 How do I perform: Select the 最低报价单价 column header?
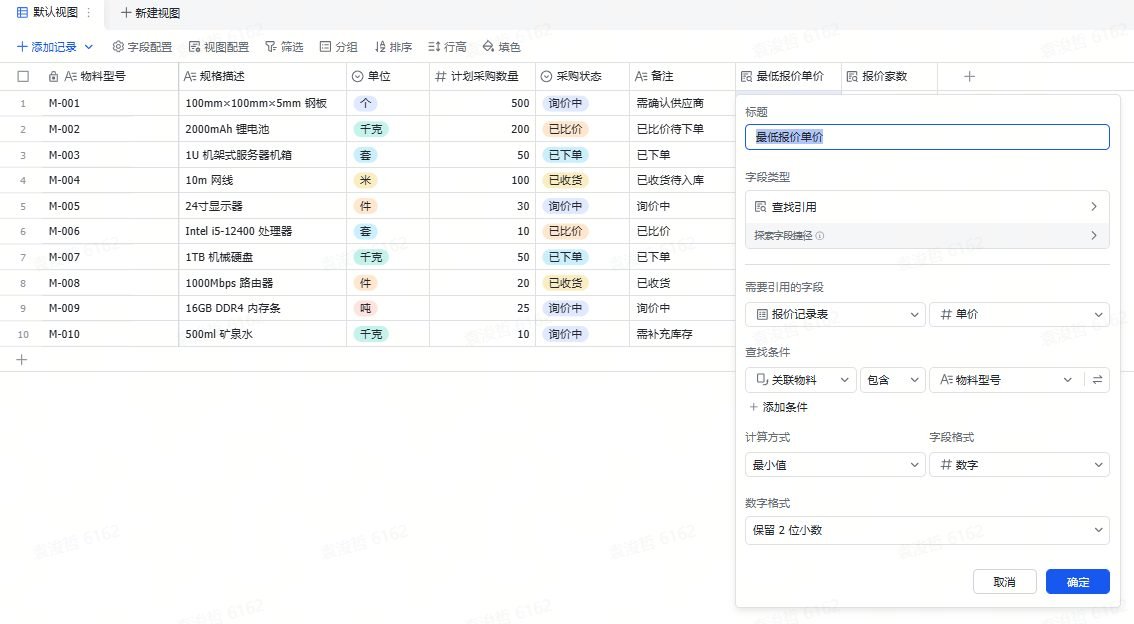click(788, 76)
